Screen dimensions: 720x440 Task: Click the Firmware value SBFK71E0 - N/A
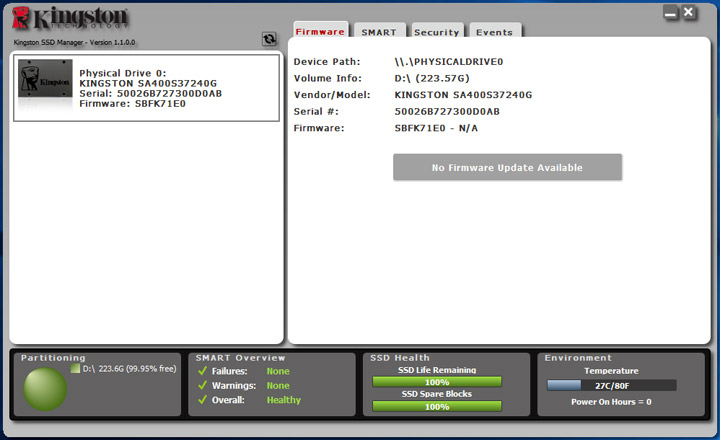pyautogui.click(x=436, y=128)
